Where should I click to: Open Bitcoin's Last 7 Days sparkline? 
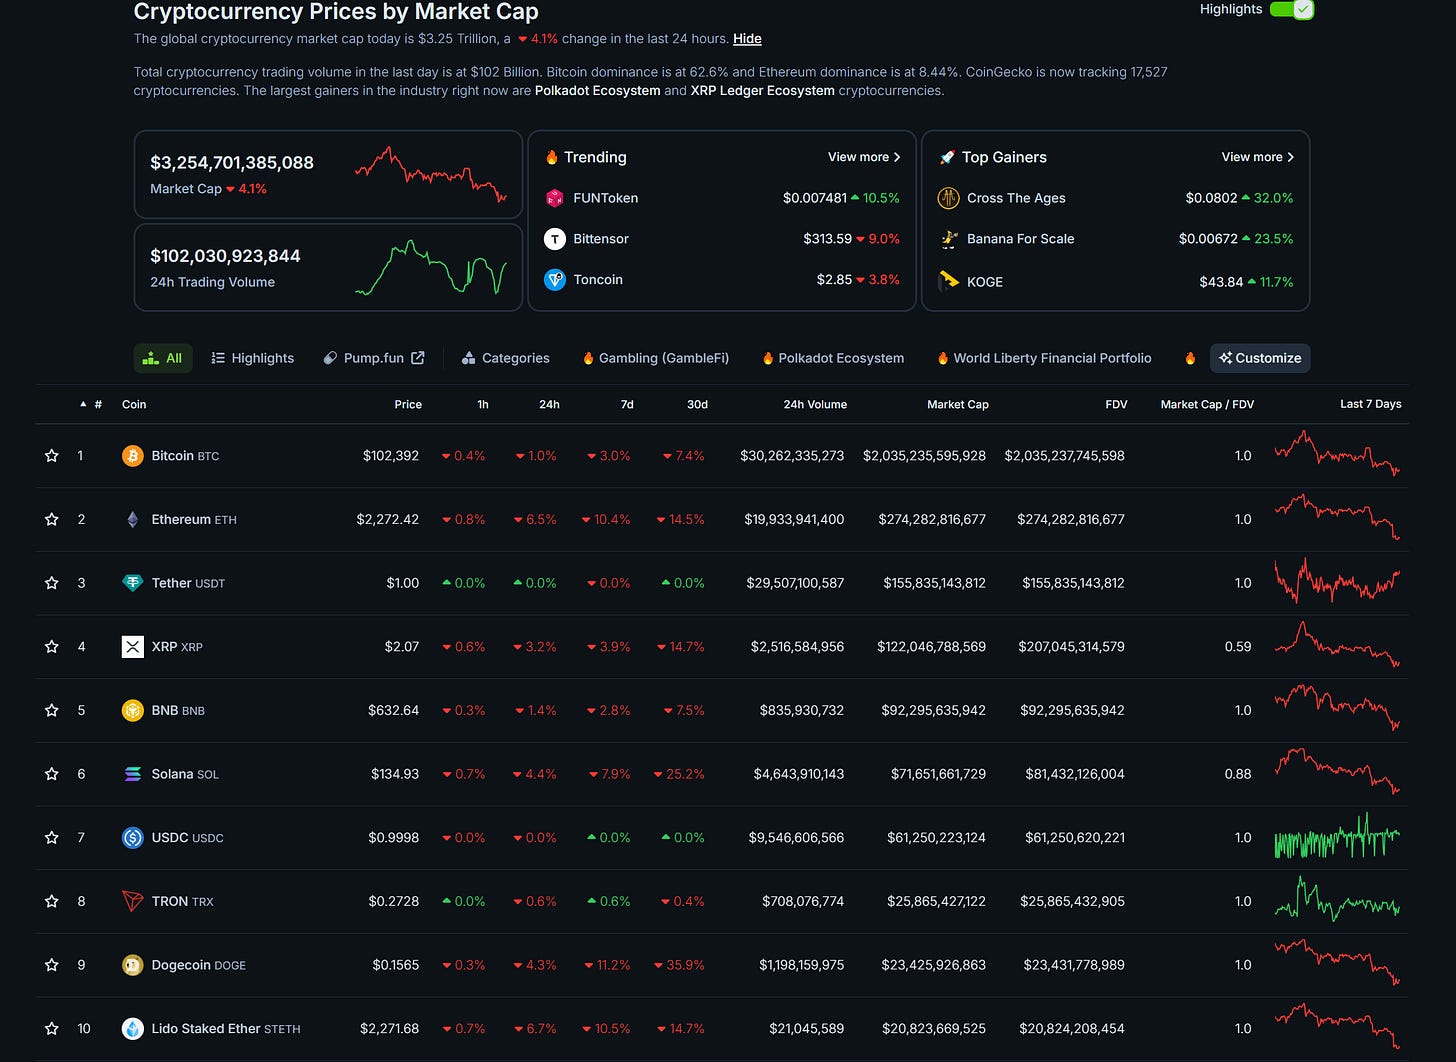(1337, 454)
